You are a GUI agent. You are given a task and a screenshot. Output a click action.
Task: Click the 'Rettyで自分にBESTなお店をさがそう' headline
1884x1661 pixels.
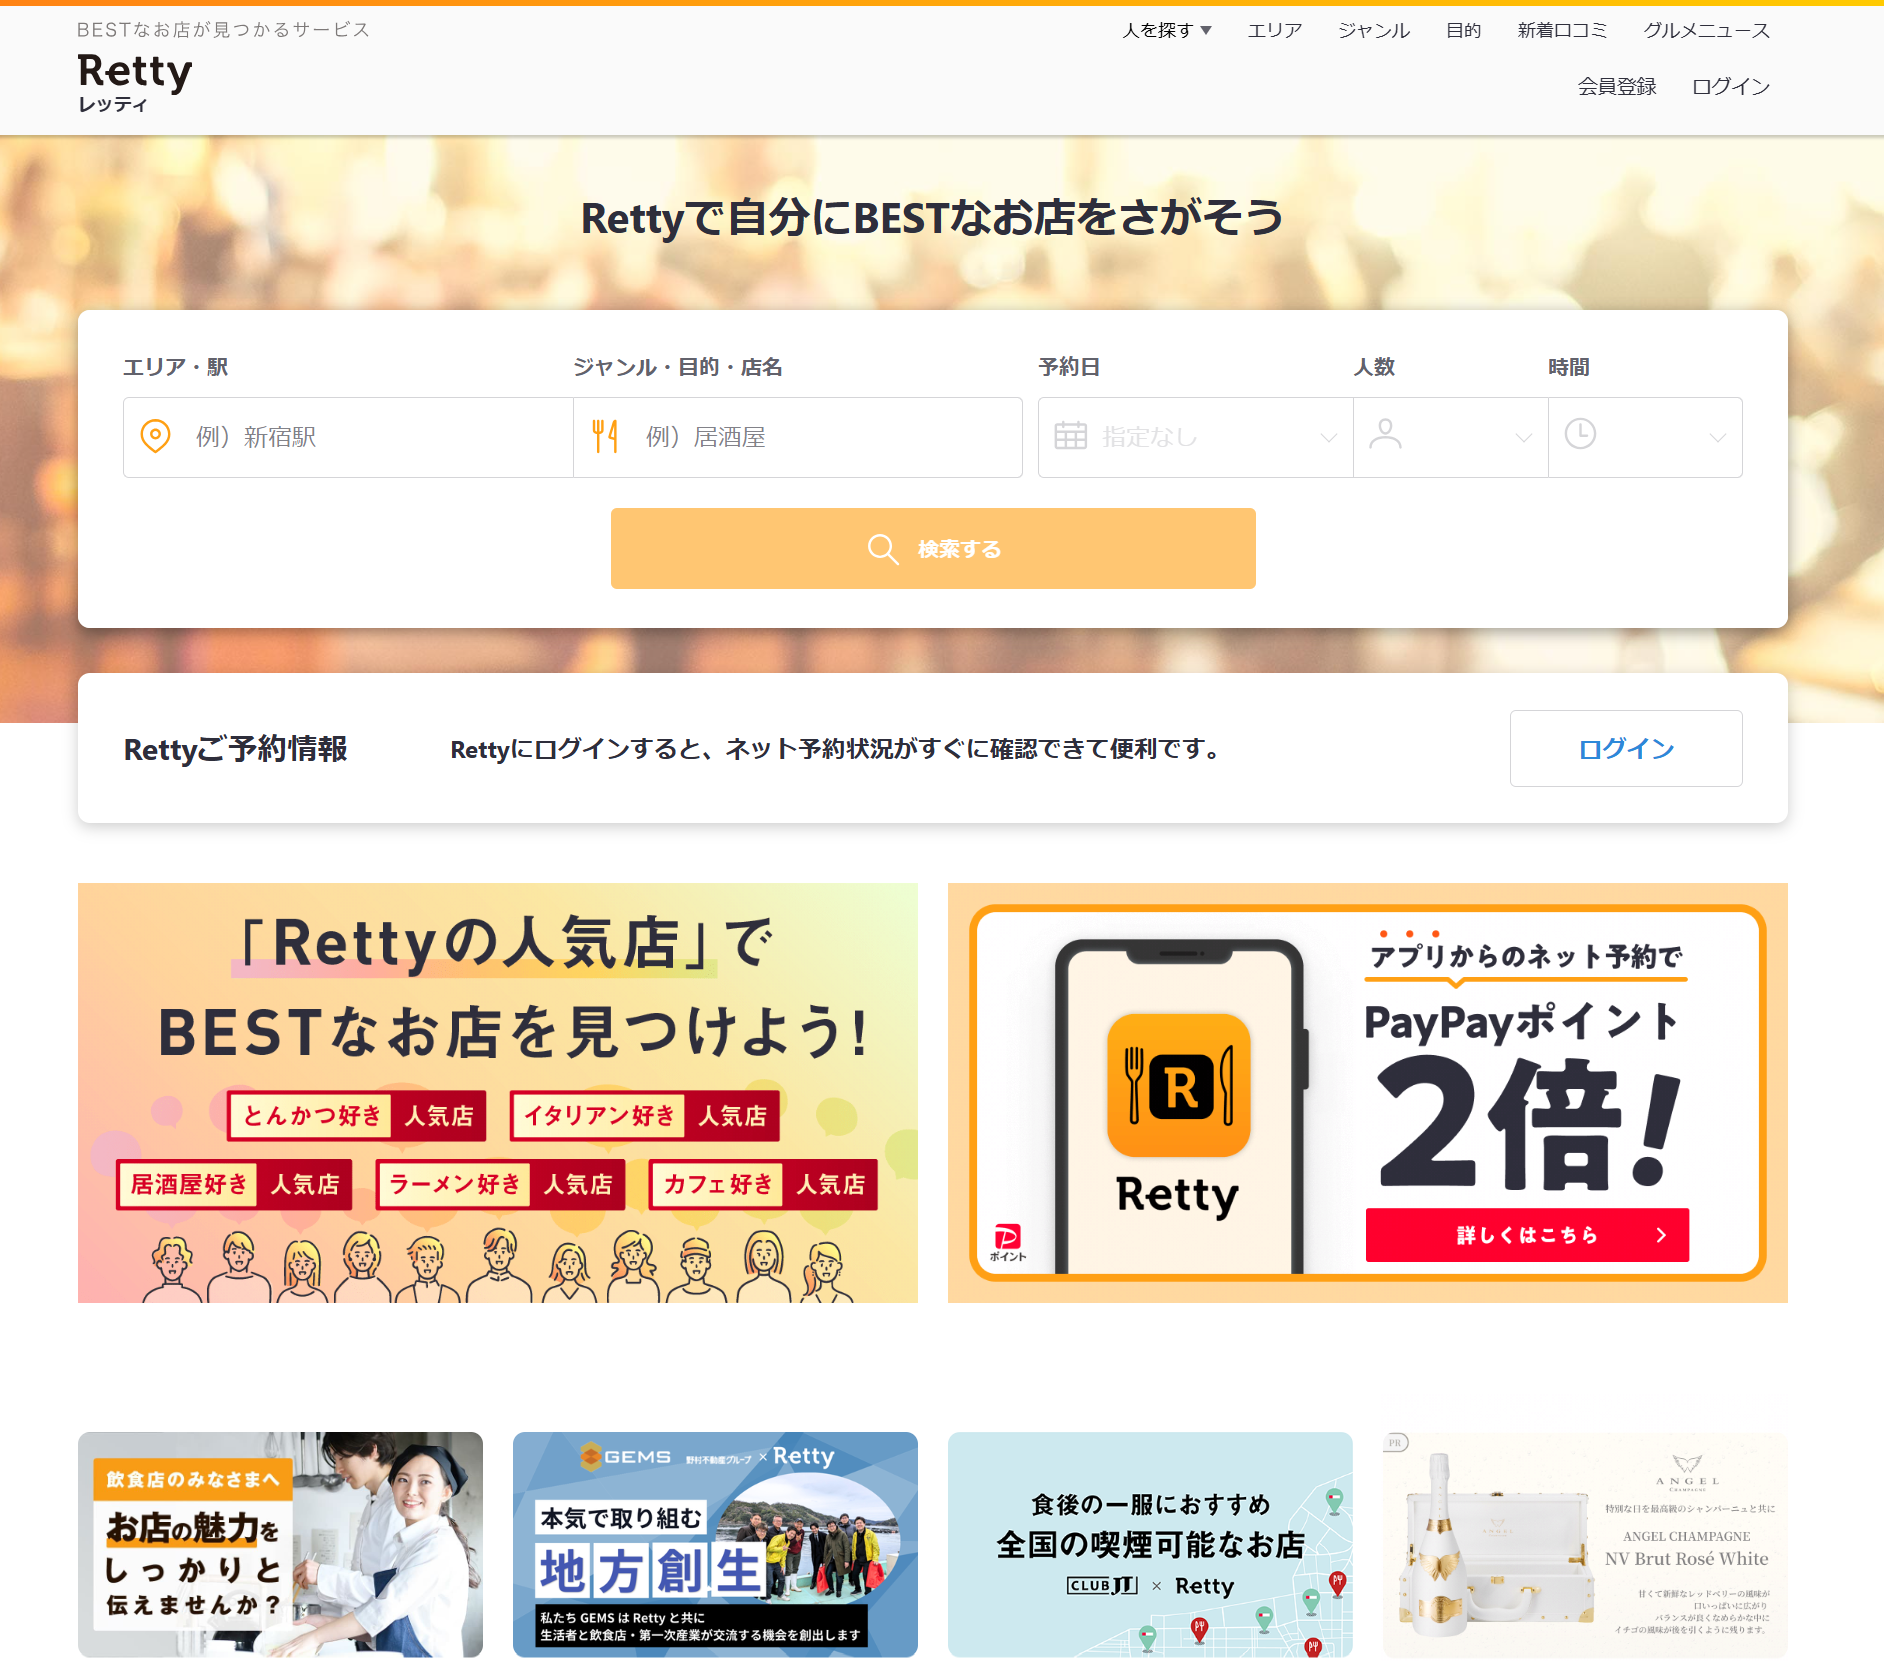point(933,217)
